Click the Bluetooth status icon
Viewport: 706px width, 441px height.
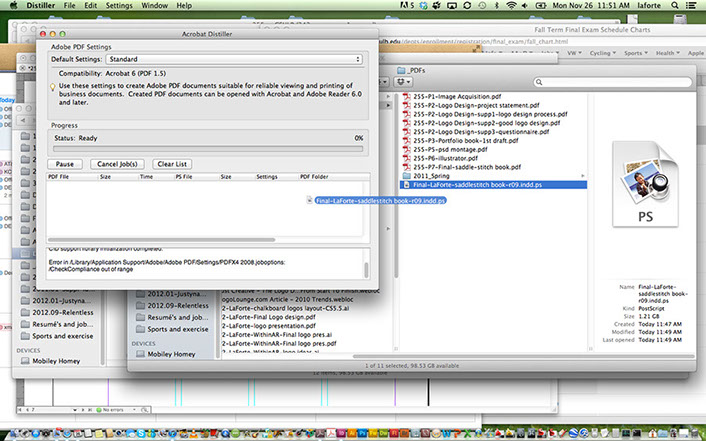click(497, 5)
